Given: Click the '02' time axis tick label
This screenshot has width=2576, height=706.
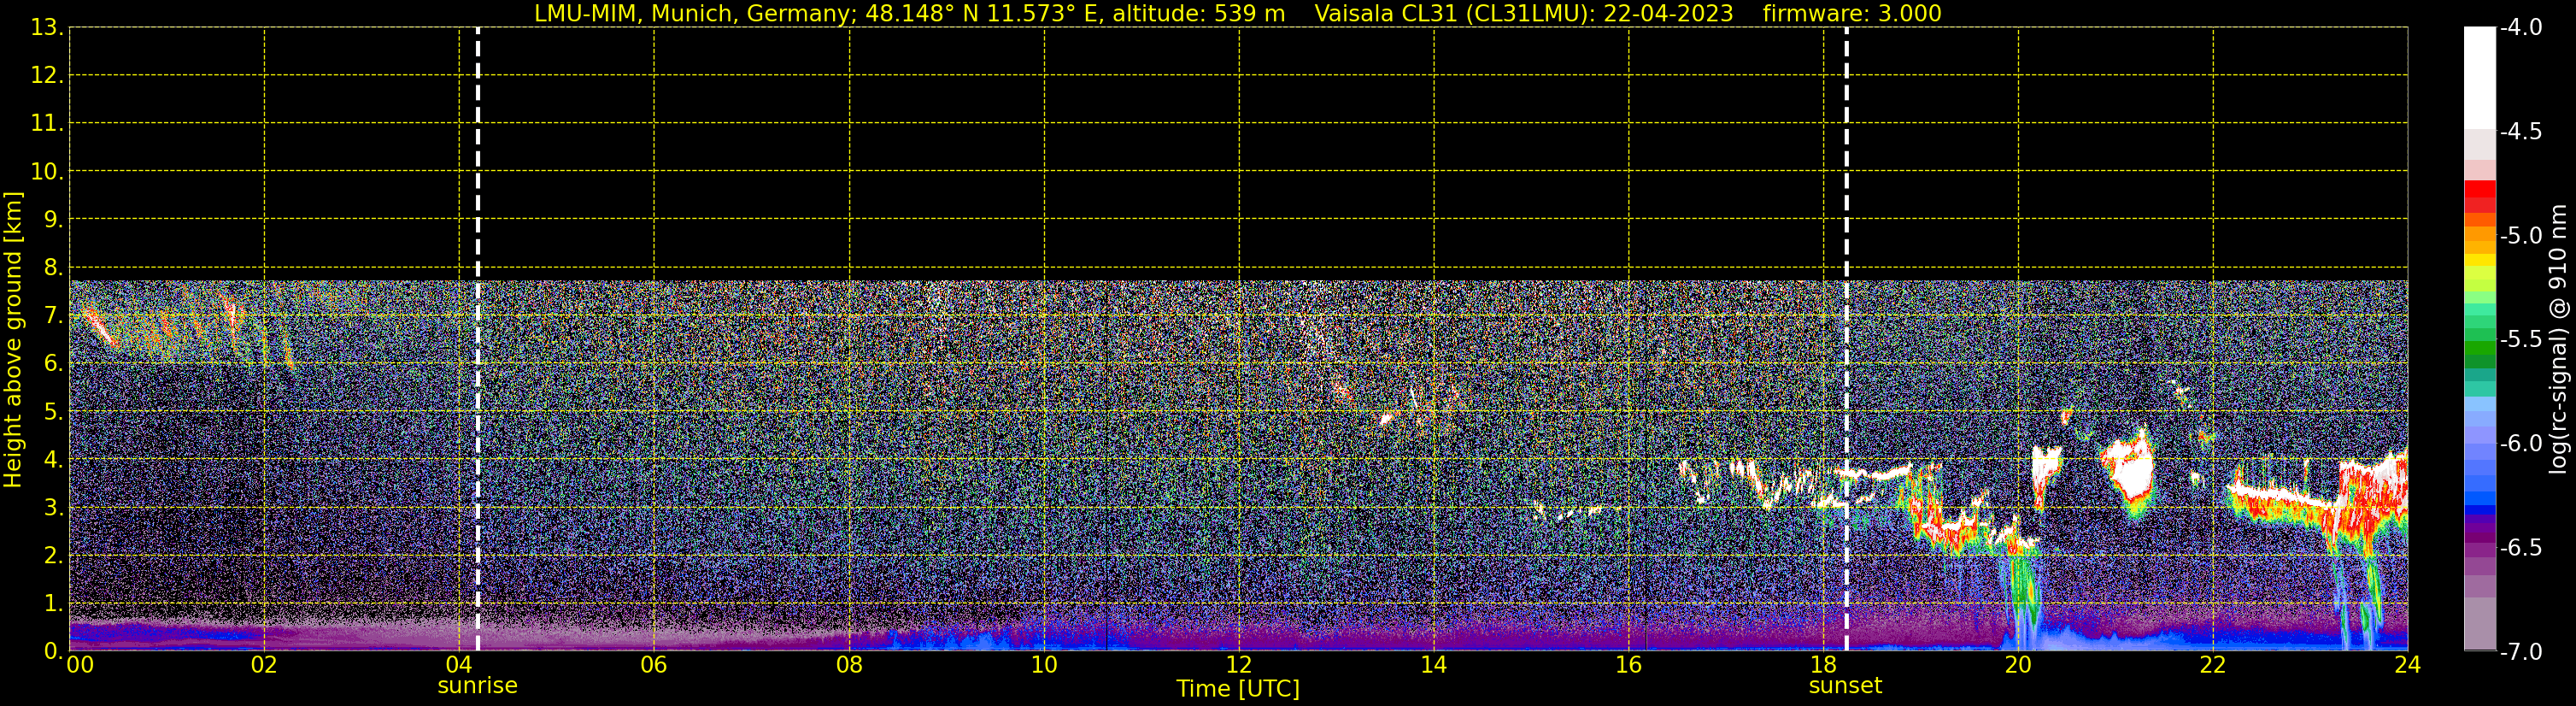Looking at the screenshot, I should point(264,665).
